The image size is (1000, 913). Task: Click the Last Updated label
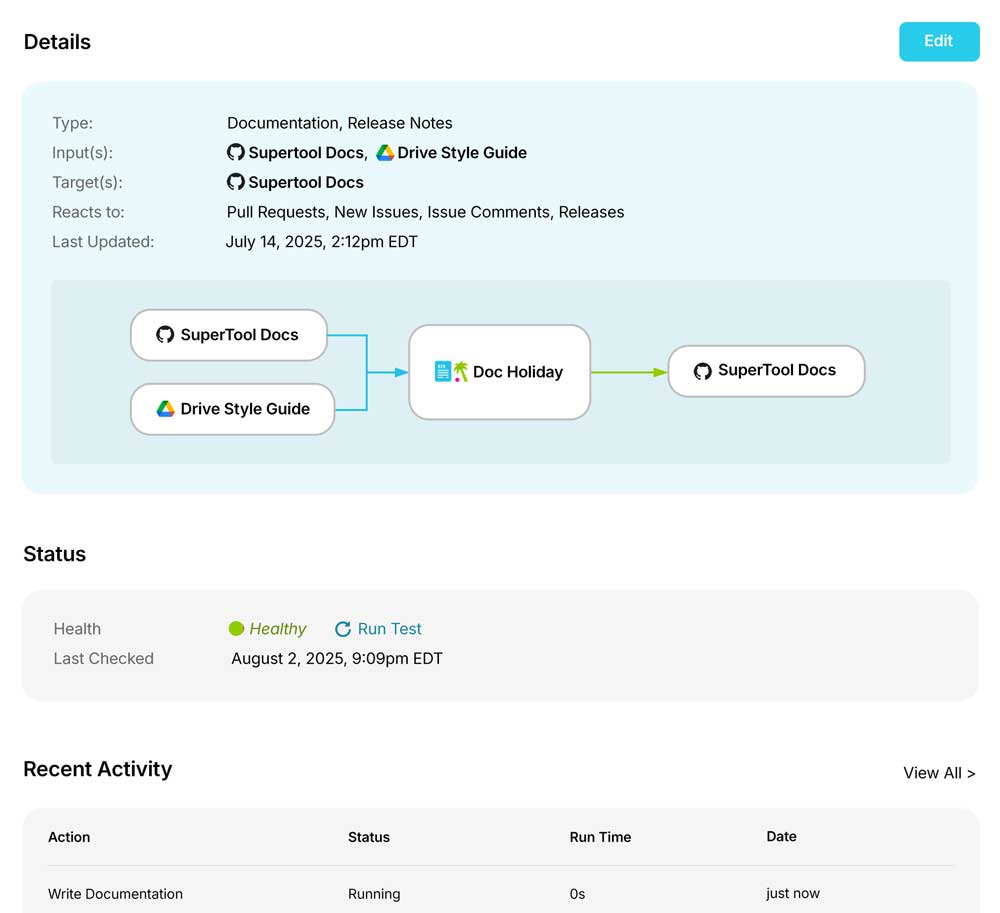tap(103, 242)
